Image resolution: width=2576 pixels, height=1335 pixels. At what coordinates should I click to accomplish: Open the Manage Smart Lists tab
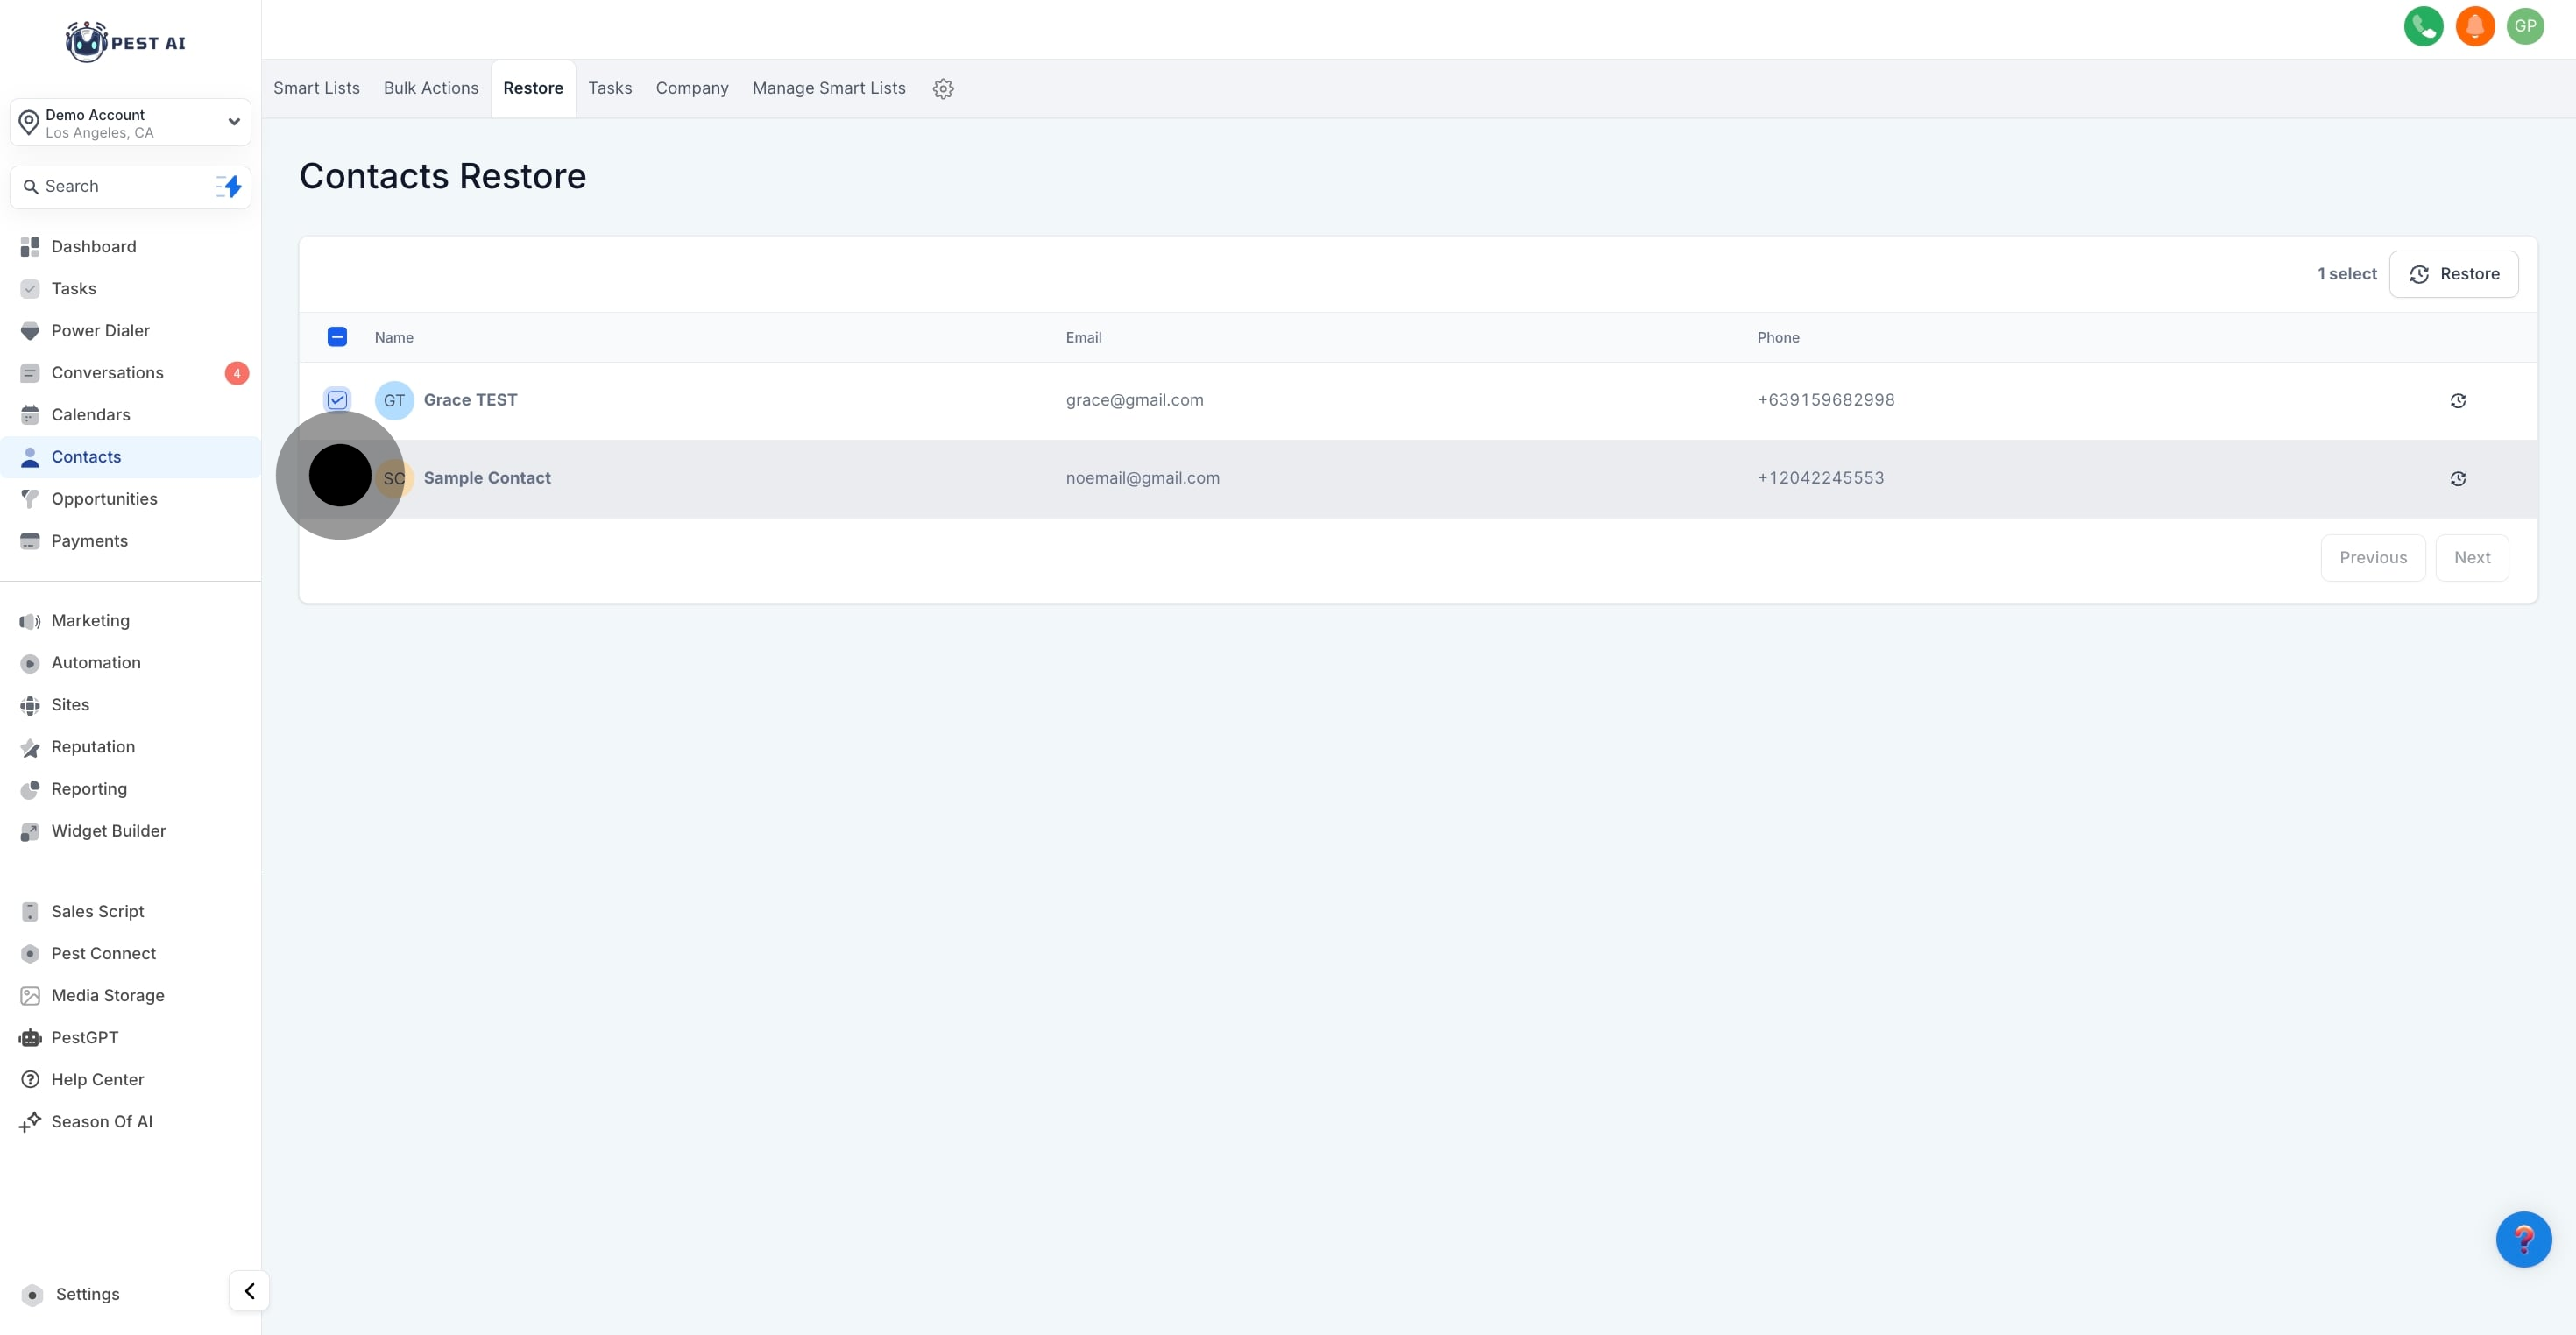point(828,88)
